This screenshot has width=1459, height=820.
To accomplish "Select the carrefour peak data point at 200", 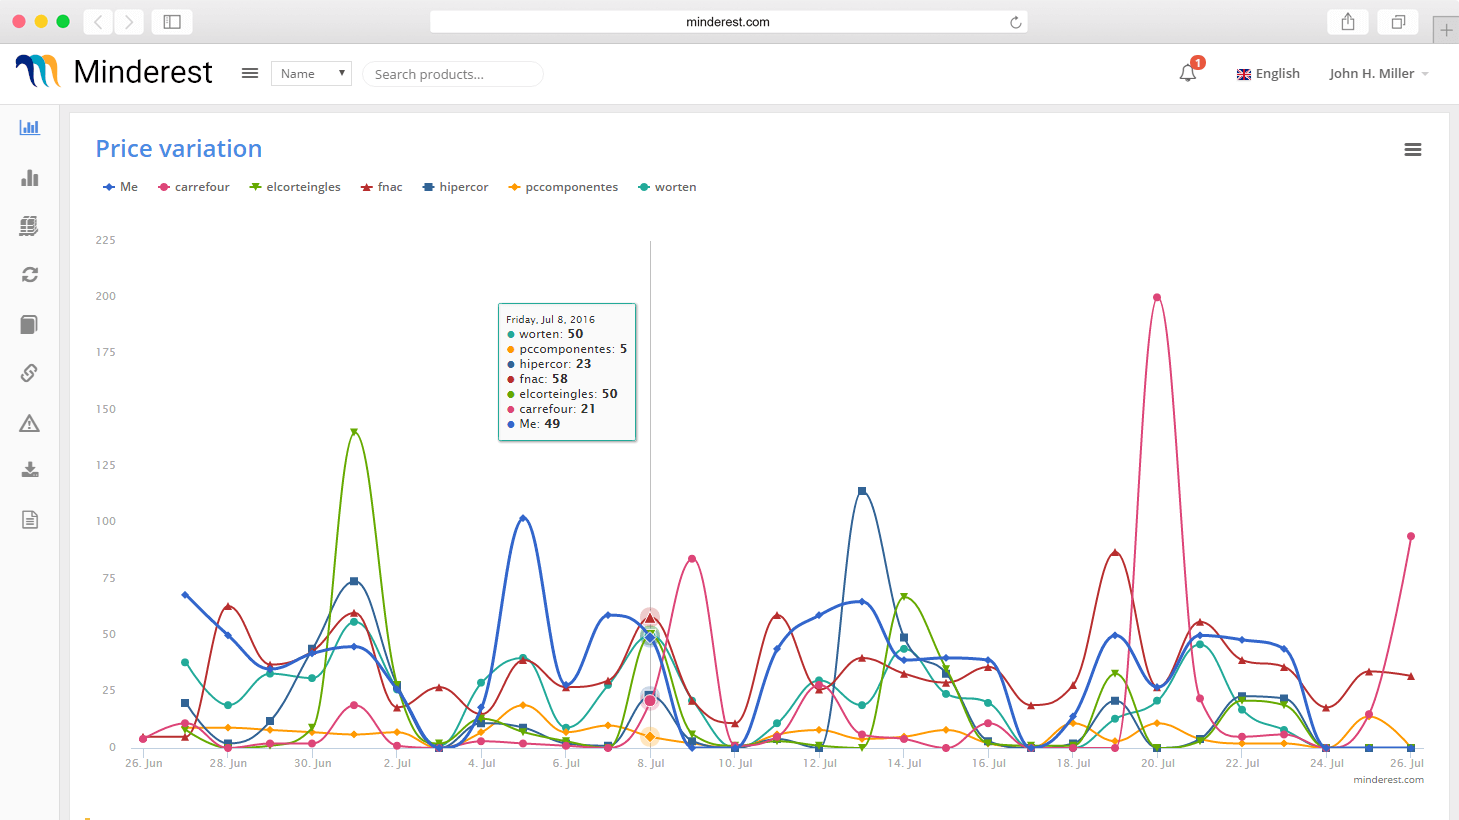I will click(1157, 297).
